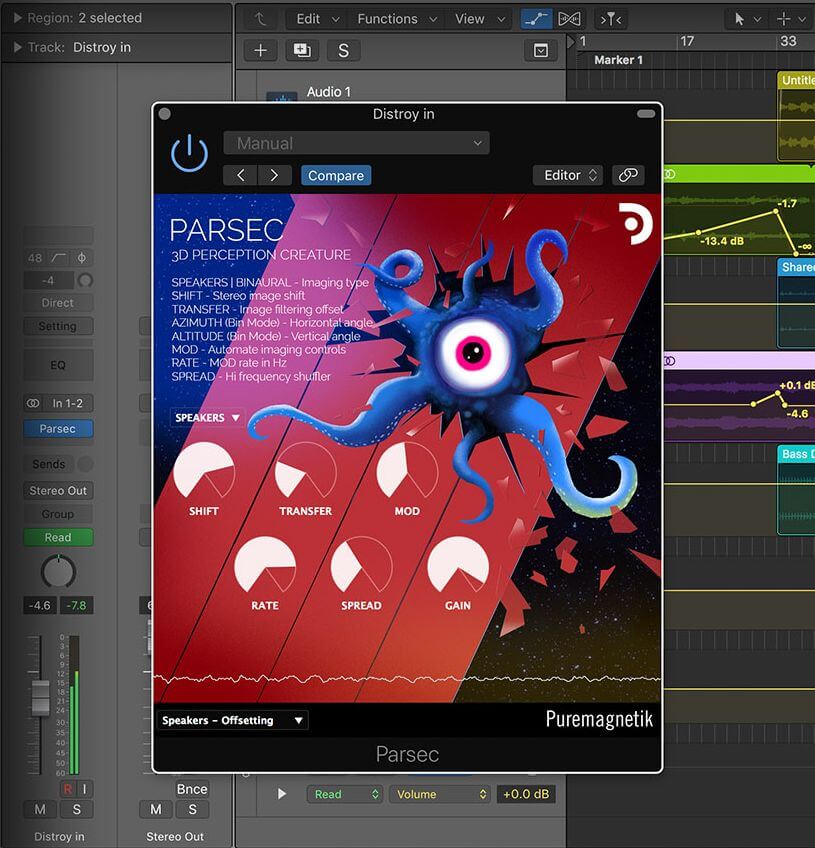Click the Sends slot
This screenshot has width=815, height=848.
(49, 464)
